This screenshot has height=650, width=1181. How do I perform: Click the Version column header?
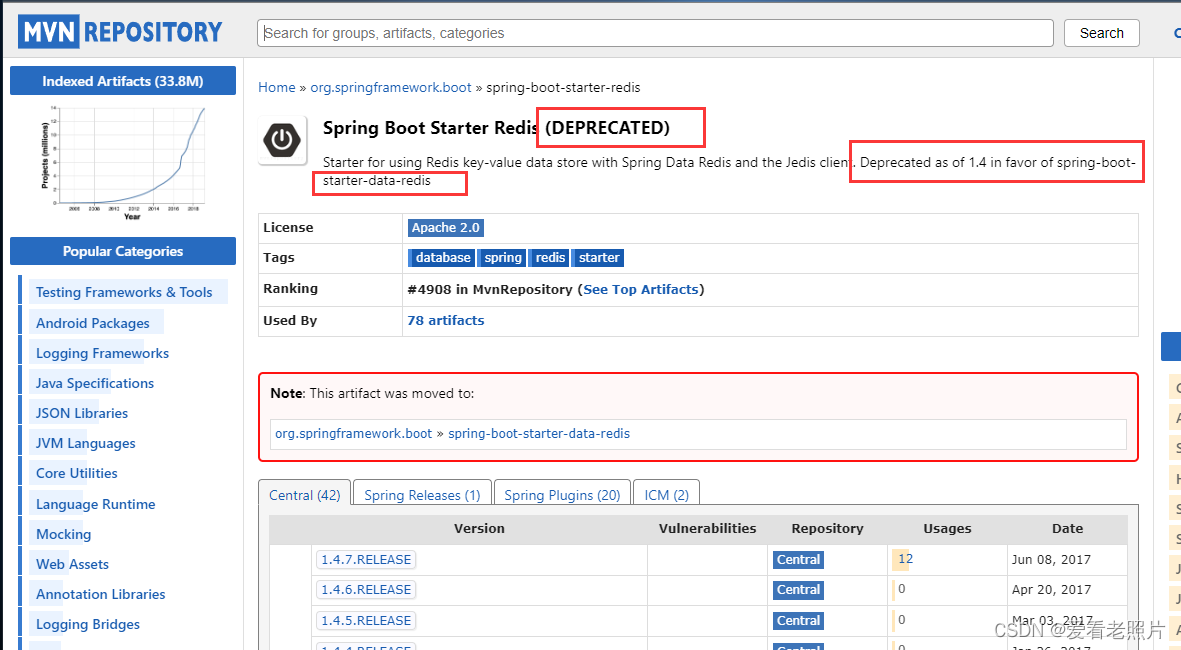click(479, 529)
